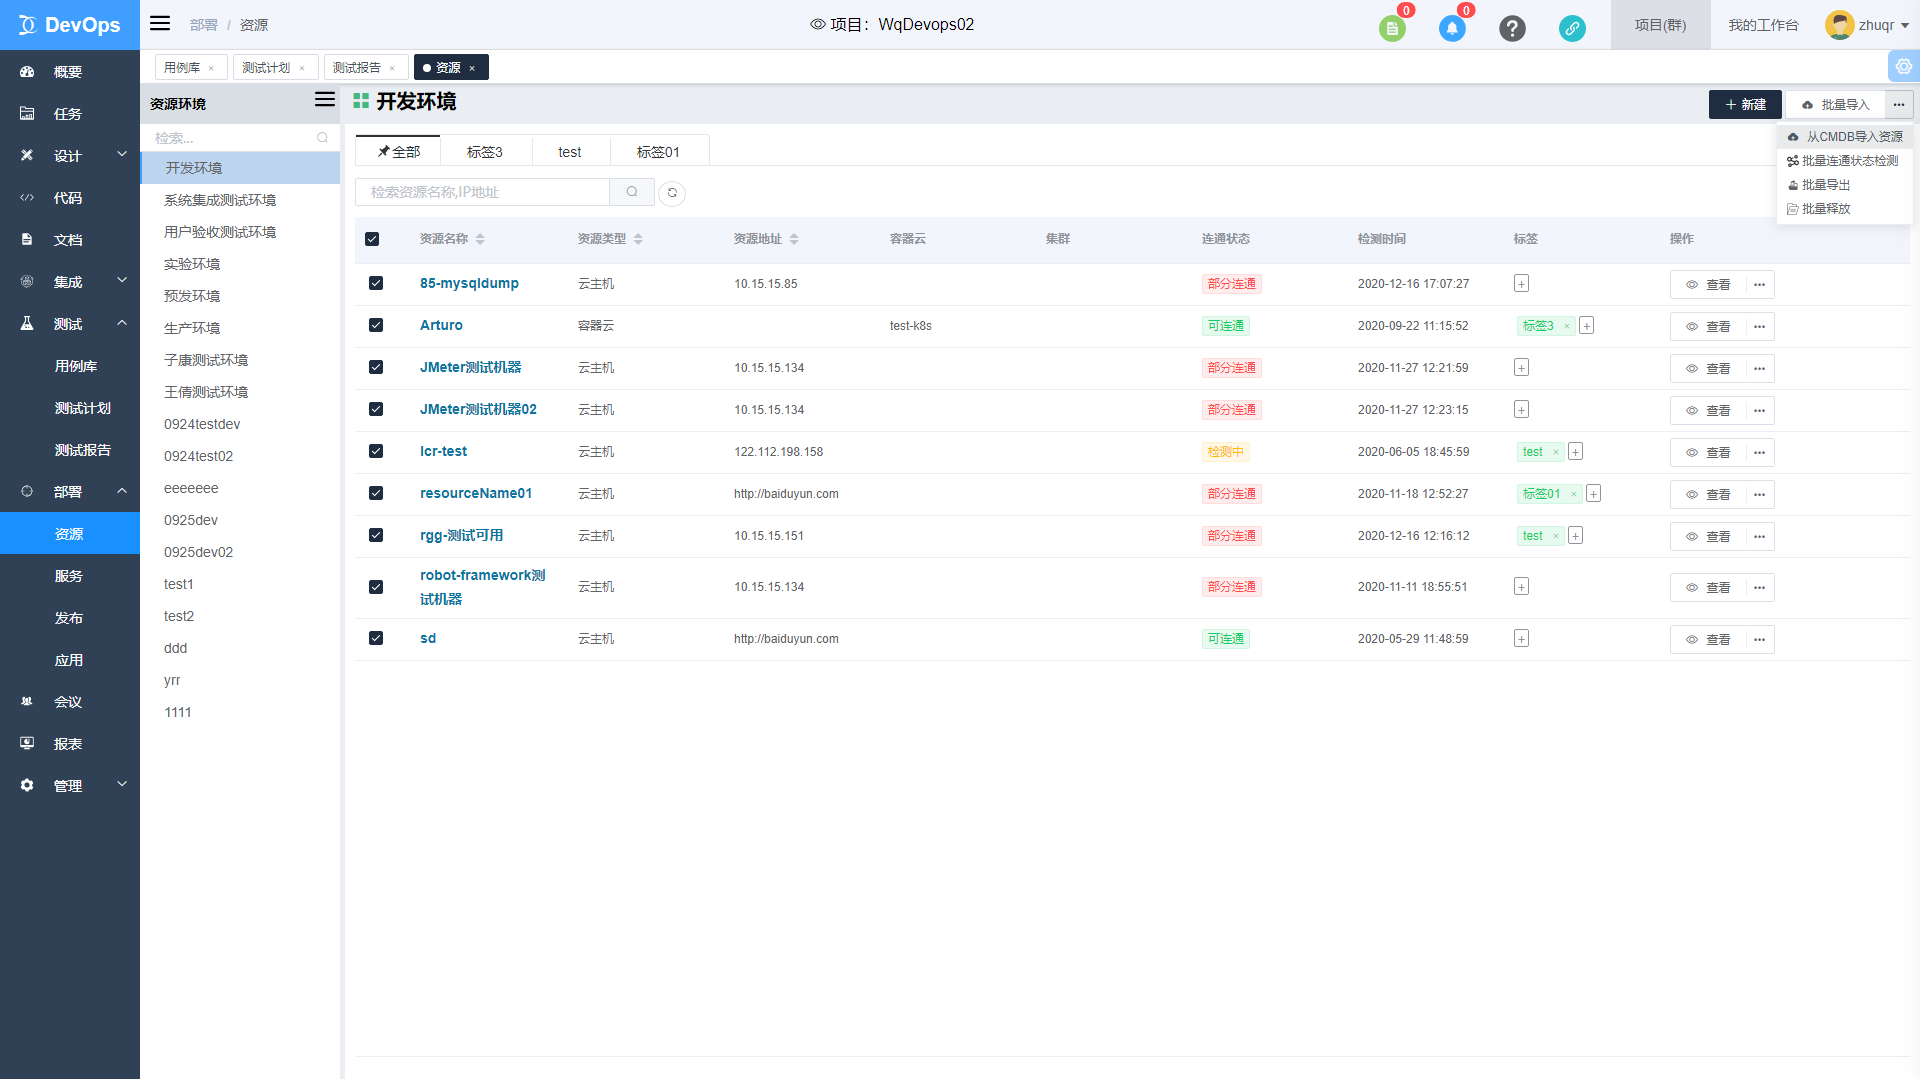Image resolution: width=1920 pixels, height=1079 pixels.
Task: Open the blue bell notifications icon
Action: coord(1452,28)
